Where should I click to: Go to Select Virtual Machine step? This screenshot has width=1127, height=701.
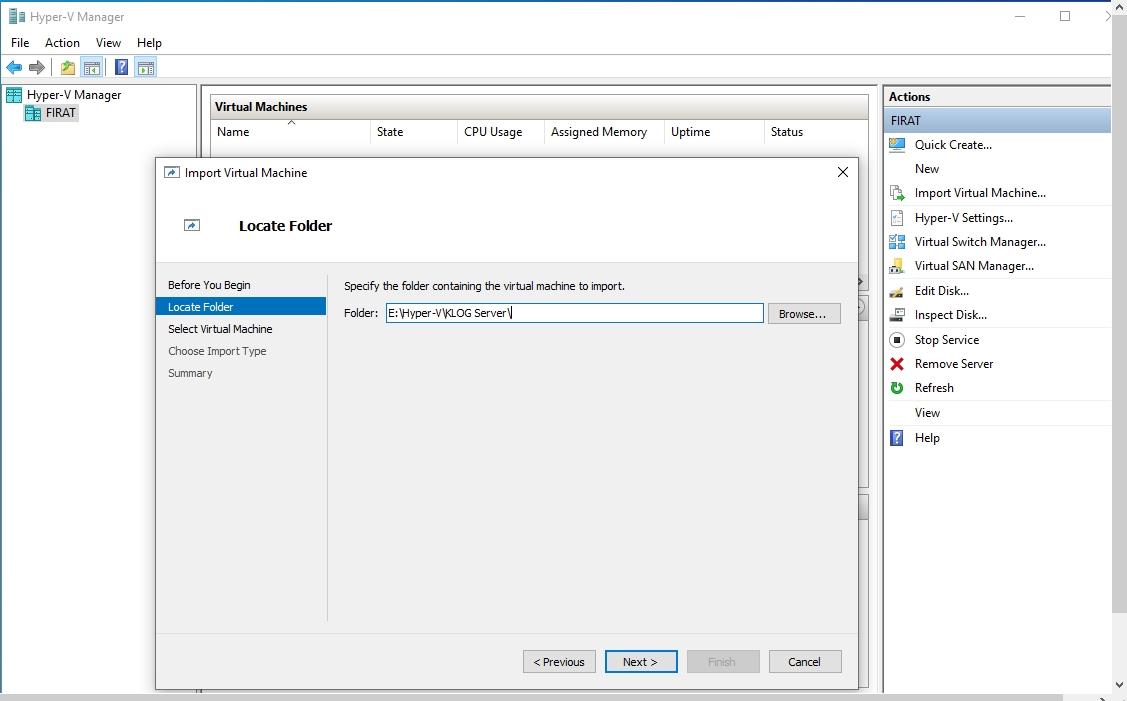pyautogui.click(x=220, y=329)
